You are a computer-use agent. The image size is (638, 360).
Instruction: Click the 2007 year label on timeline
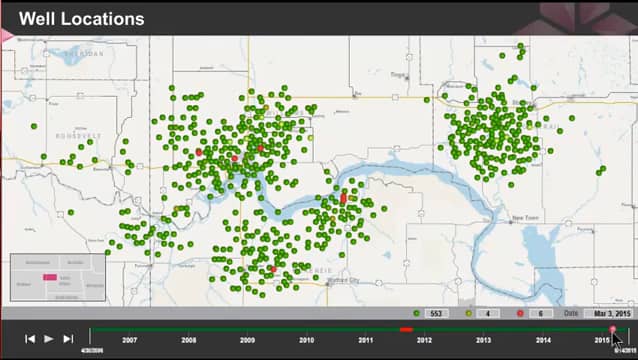pyautogui.click(x=129, y=340)
